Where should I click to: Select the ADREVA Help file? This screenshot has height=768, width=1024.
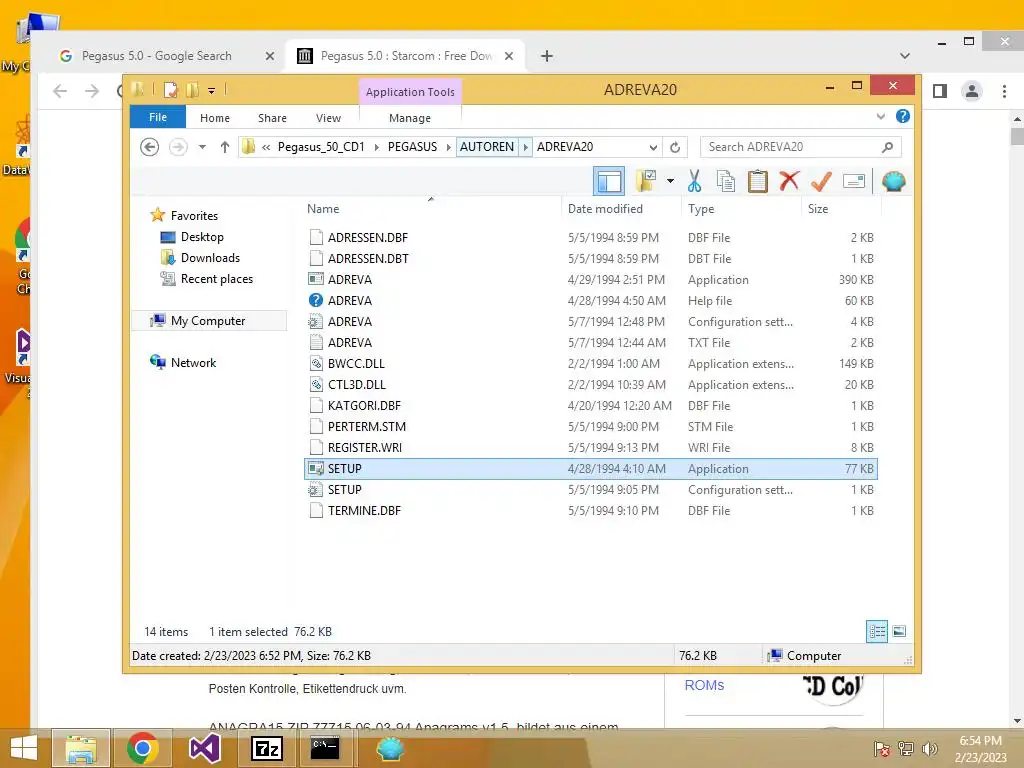(x=591, y=300)
